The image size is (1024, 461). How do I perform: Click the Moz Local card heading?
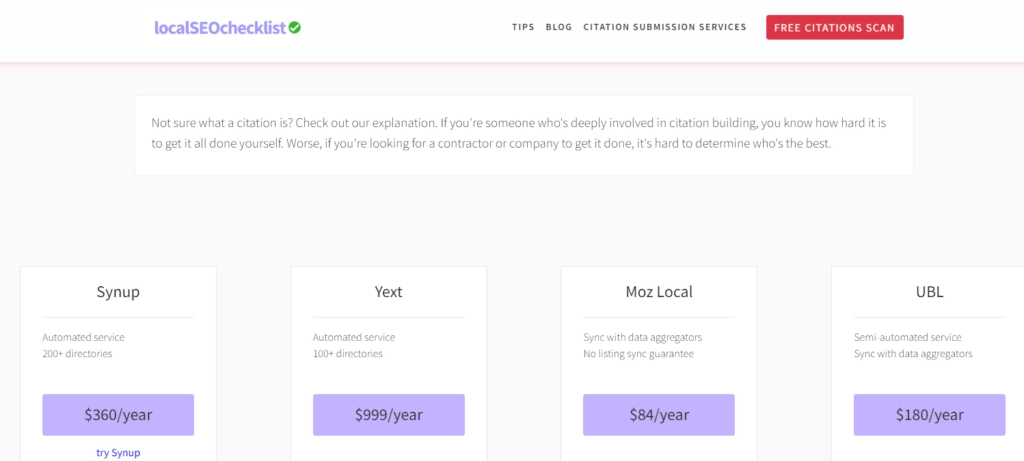(x=658, y=292)
